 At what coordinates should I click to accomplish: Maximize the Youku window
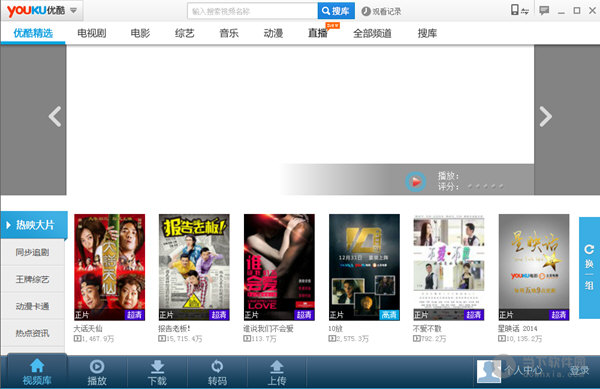[577, 11]
